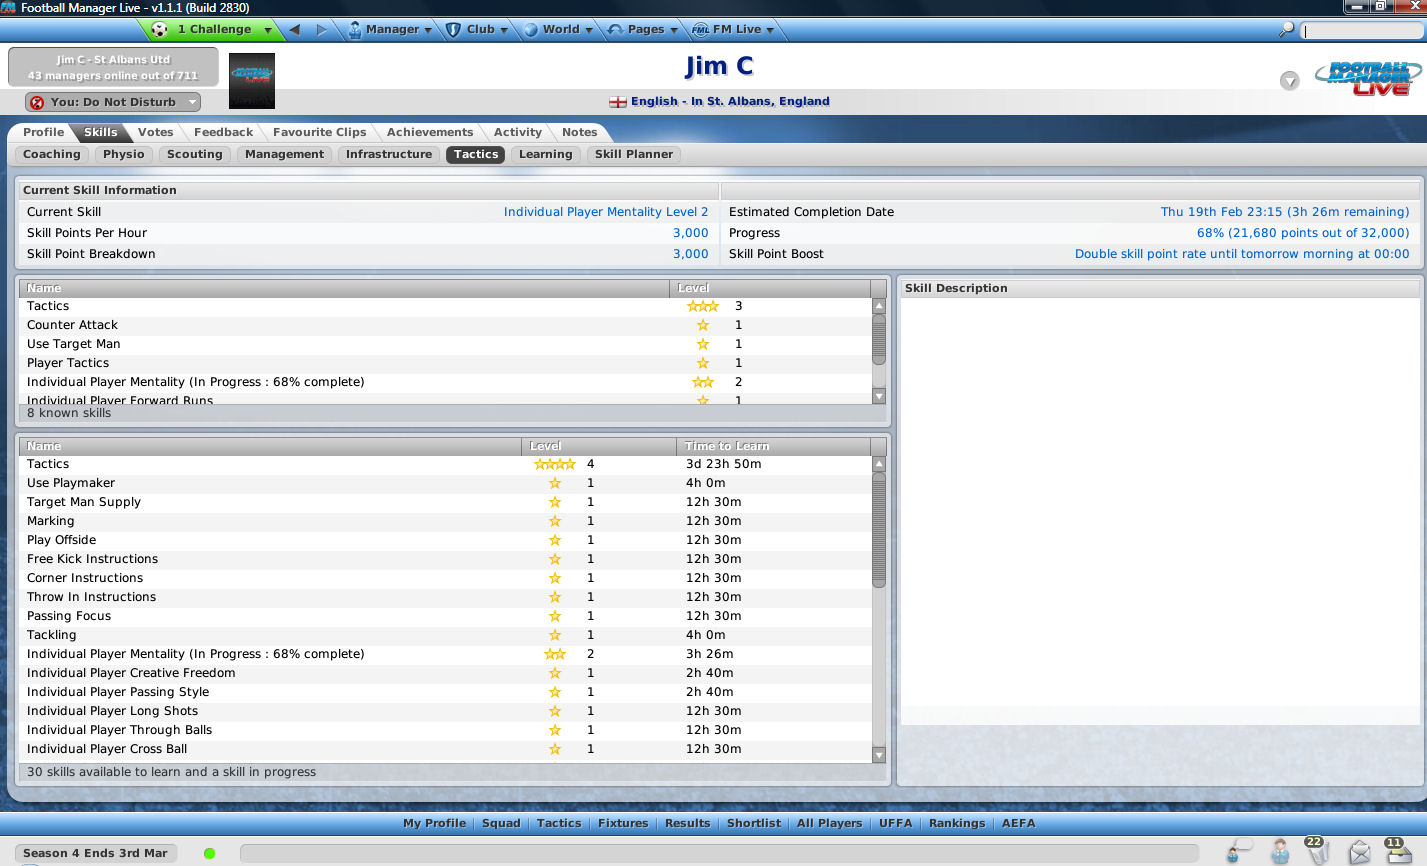Open the Manager menu
This screenshot has height=866, width=1427.
point(390,29)
